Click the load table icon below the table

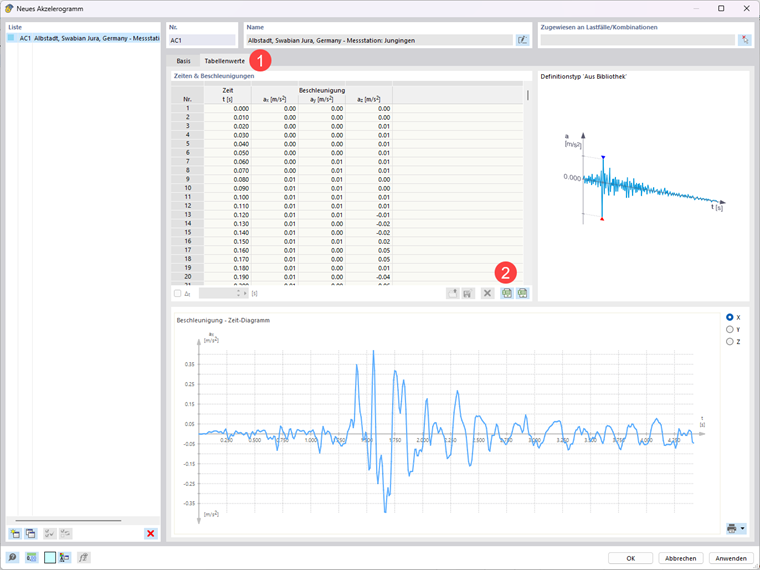pyautogui.click(x=452, y=293)
